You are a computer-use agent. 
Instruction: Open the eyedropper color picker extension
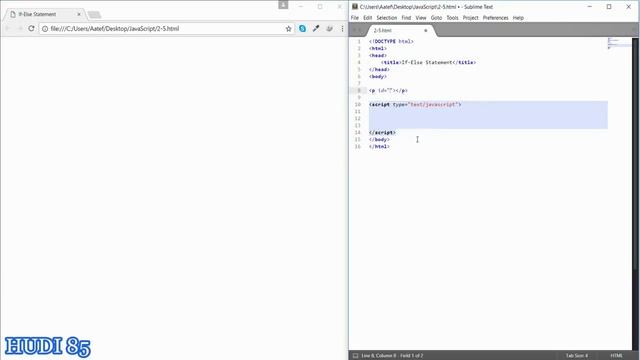[316, 29]
